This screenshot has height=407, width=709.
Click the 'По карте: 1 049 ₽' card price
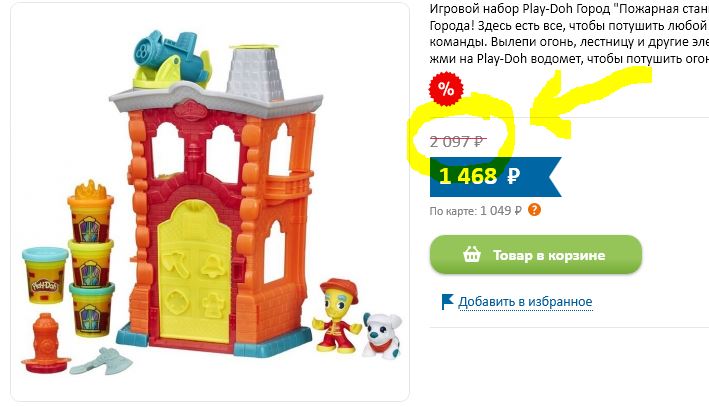[475, 211]
